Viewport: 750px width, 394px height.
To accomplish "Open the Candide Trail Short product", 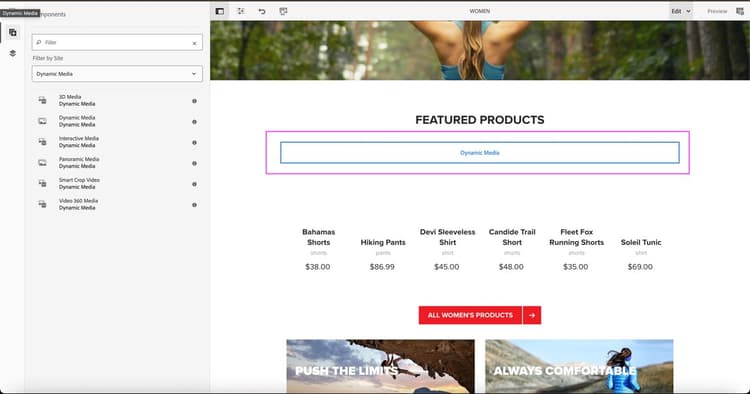I will click(512, 237).
